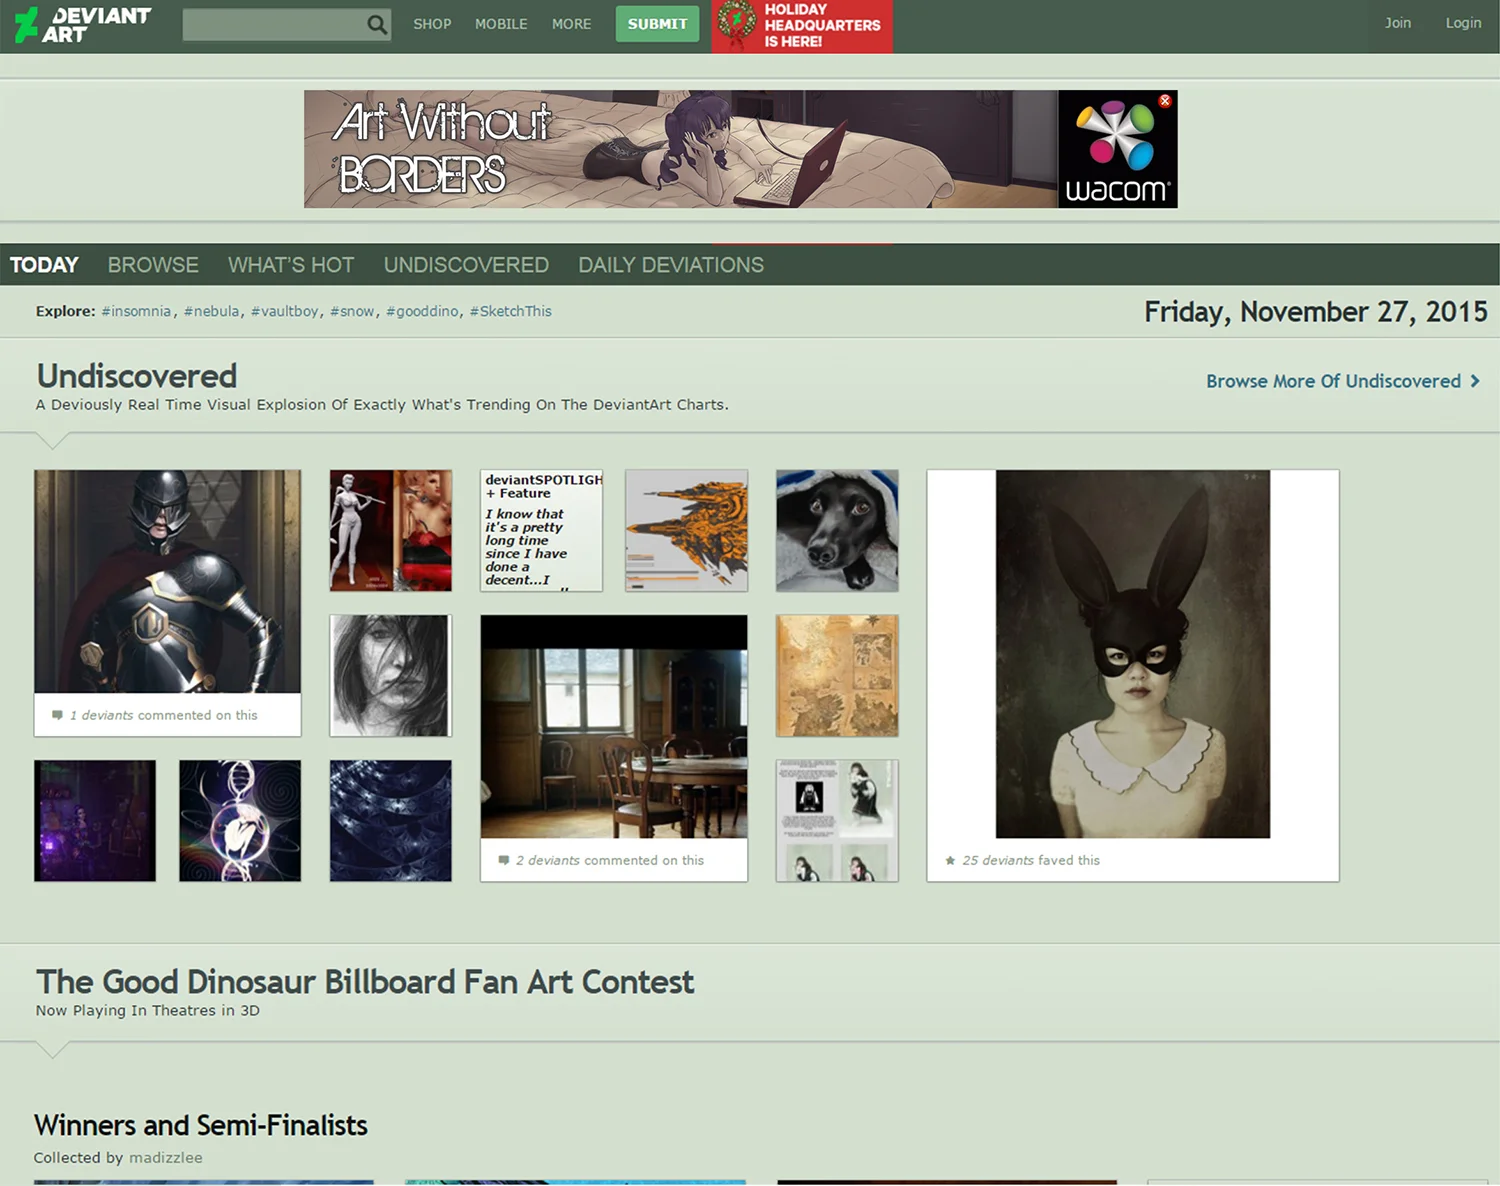Expand Browse More Of Undiscovered chevron
This screenshot has height=1186, width=1500.
click(x=1475, y=381)
